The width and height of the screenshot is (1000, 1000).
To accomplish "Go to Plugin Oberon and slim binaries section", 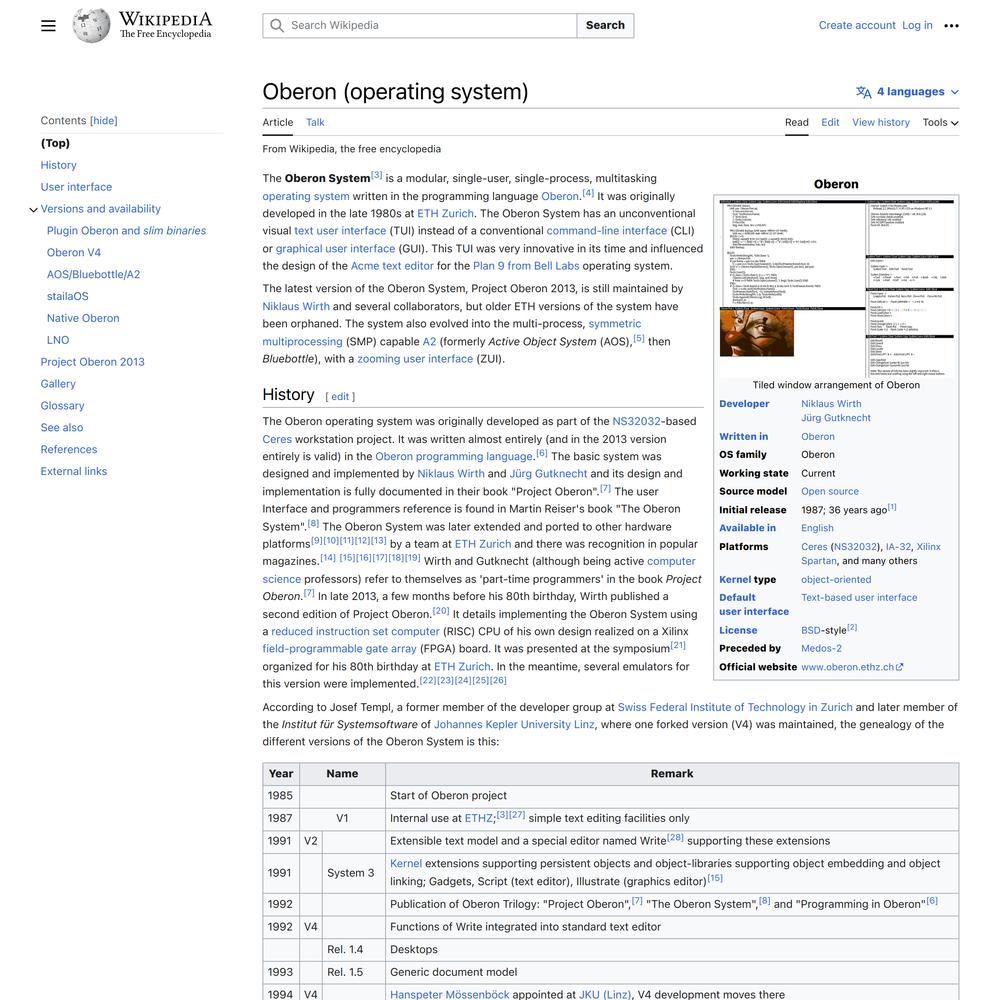I will click(126, 231).
